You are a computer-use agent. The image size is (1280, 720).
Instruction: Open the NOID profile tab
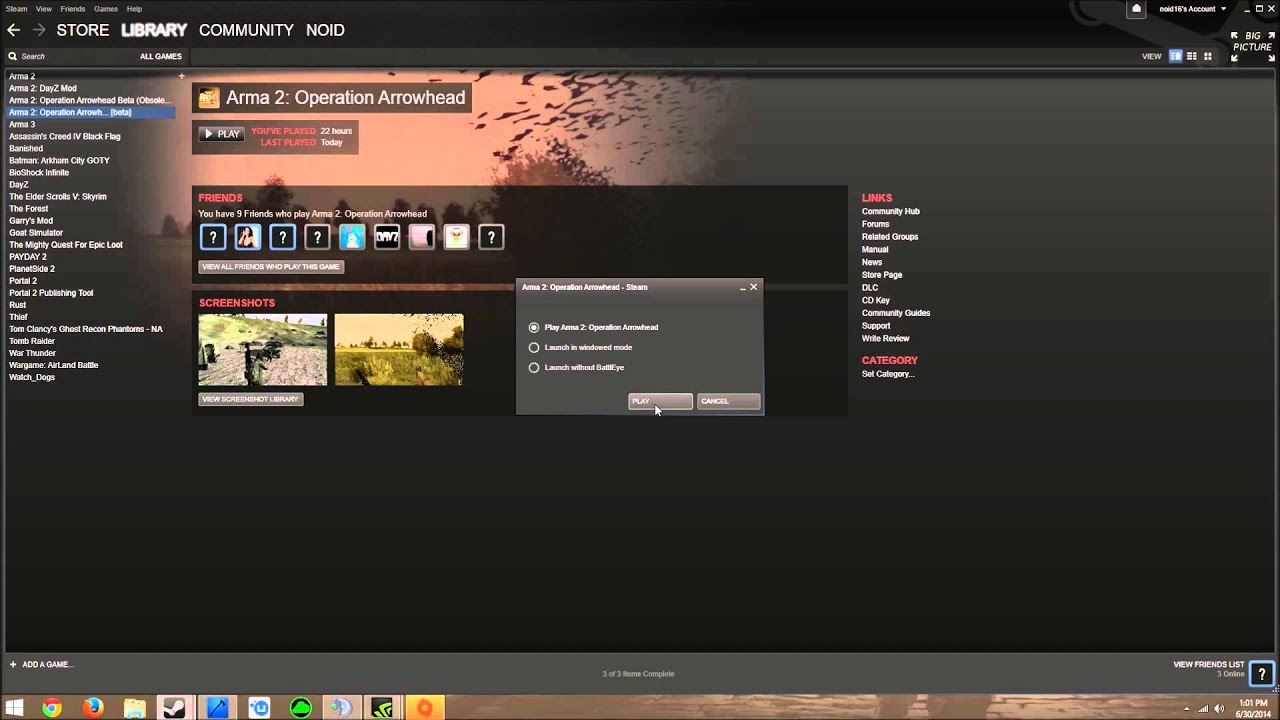[x=325, y=30]
